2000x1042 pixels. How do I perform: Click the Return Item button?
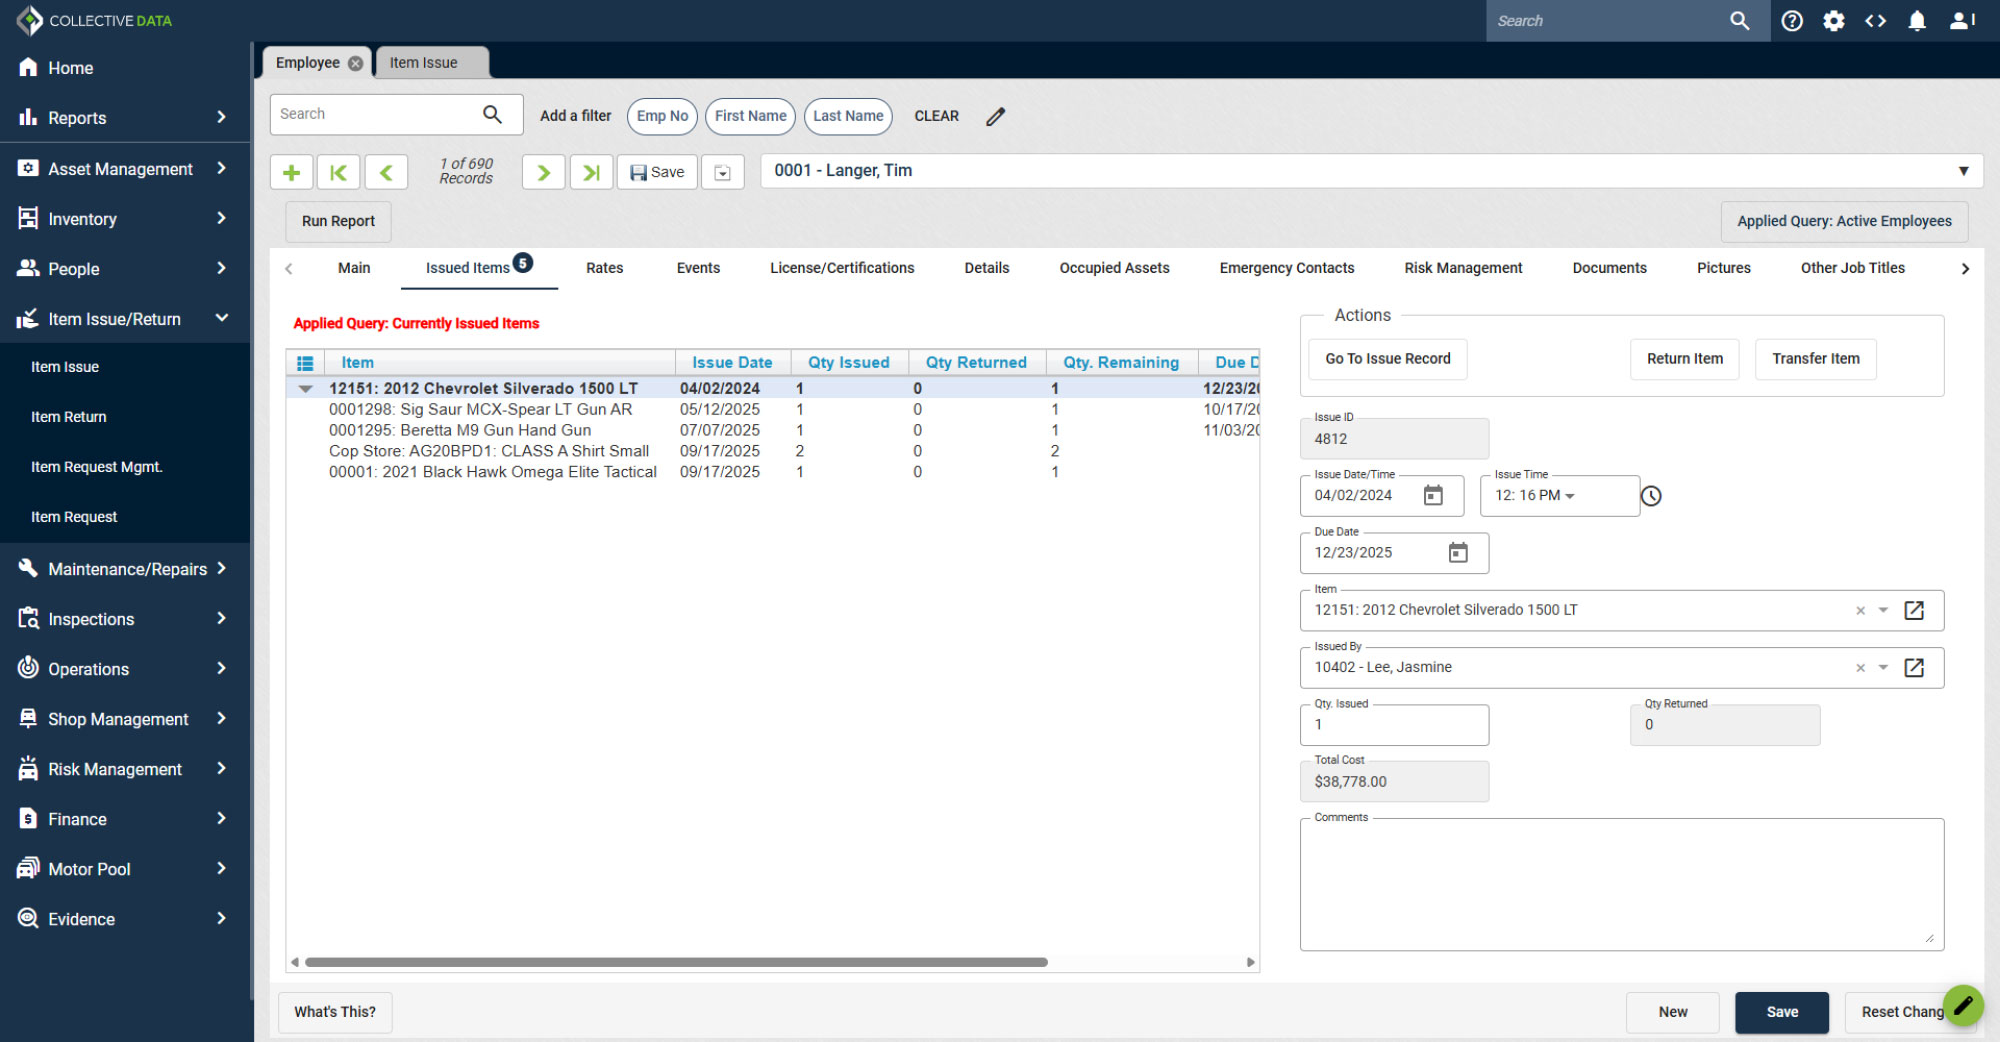tap(1685, 359)
